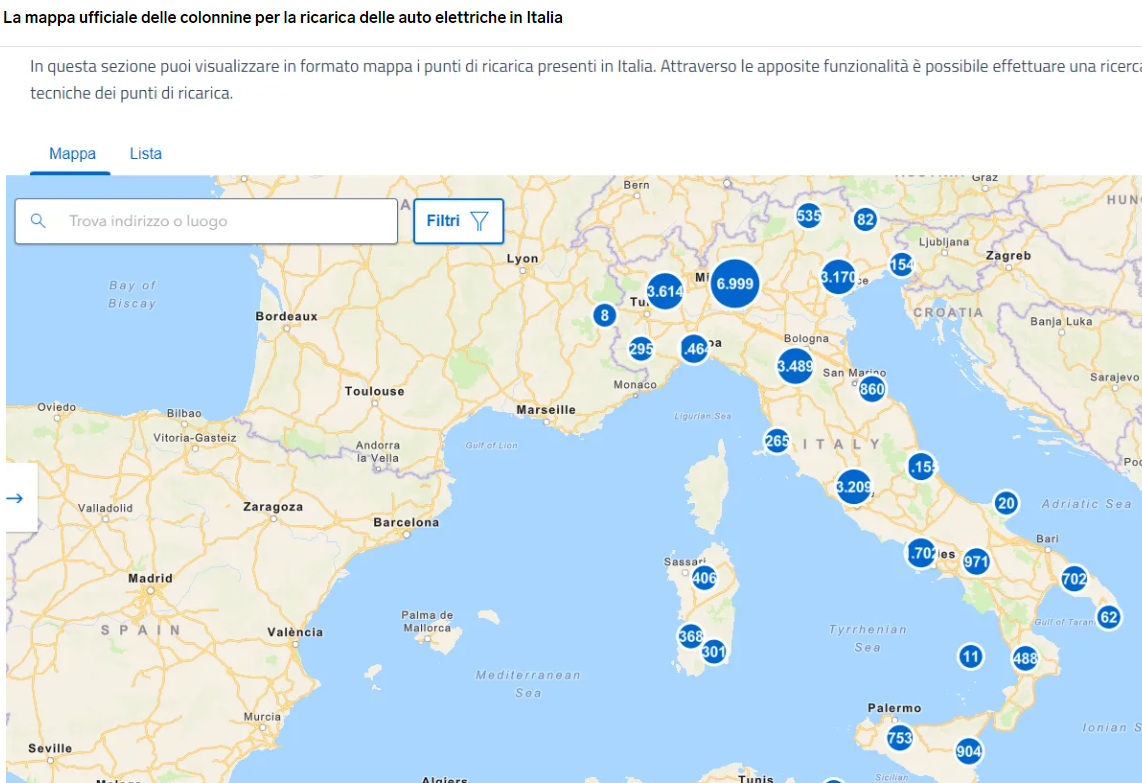Click the Bordeaux label on map
This screenshot has width=1142, height=783.
[x=286, y=316]
